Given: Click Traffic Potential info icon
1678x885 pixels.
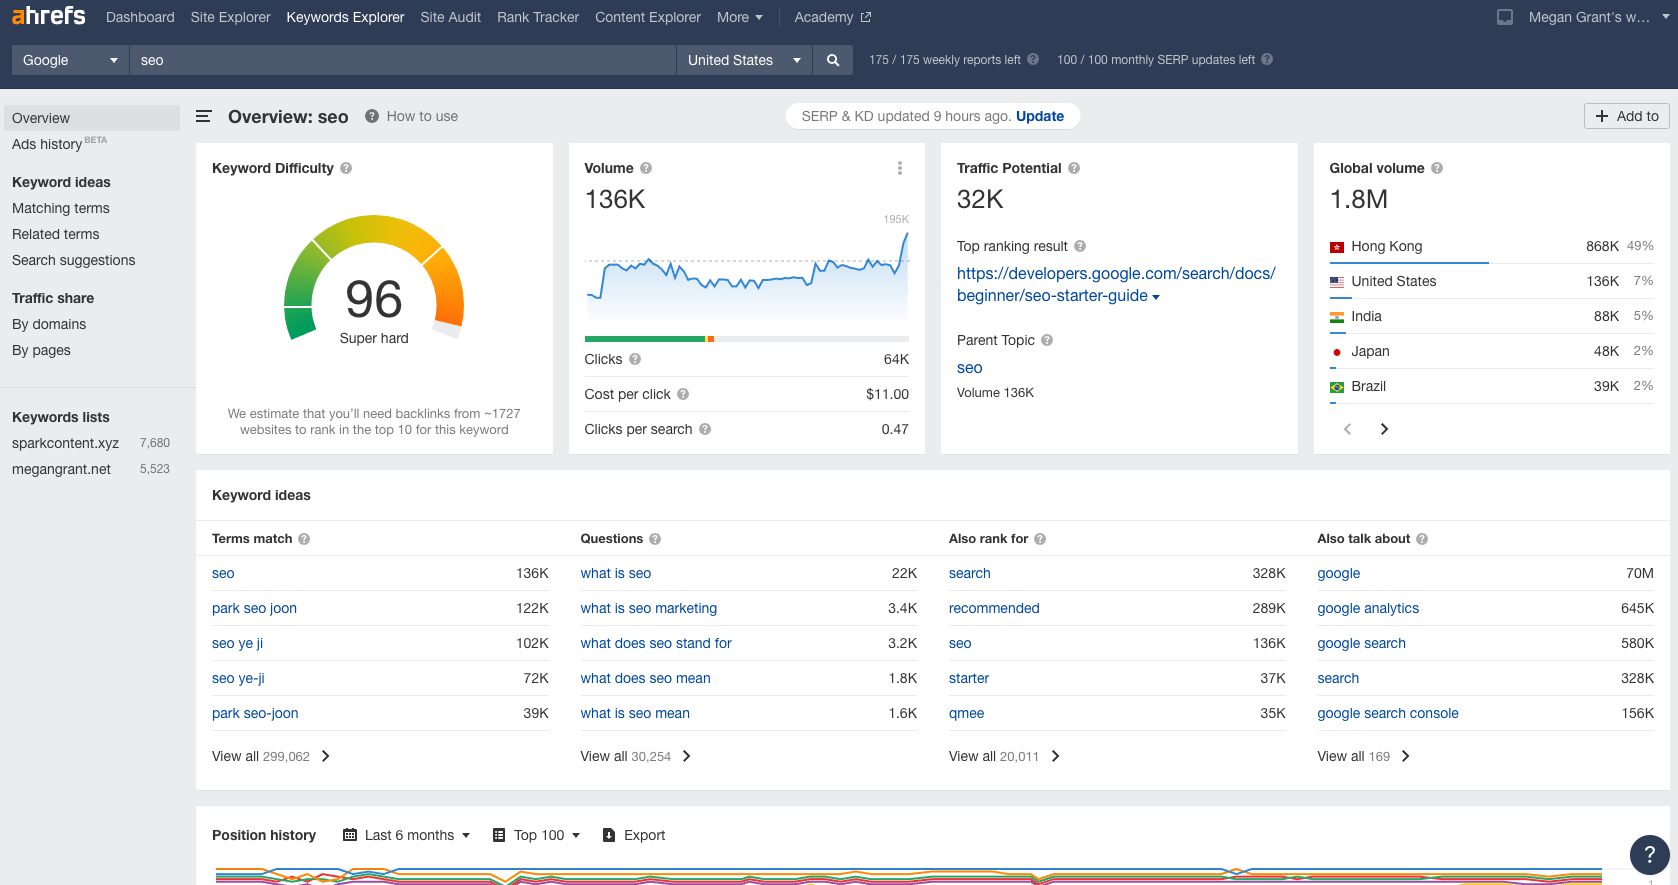Looking at the screenshot, I should click(x=1074, y=168).
